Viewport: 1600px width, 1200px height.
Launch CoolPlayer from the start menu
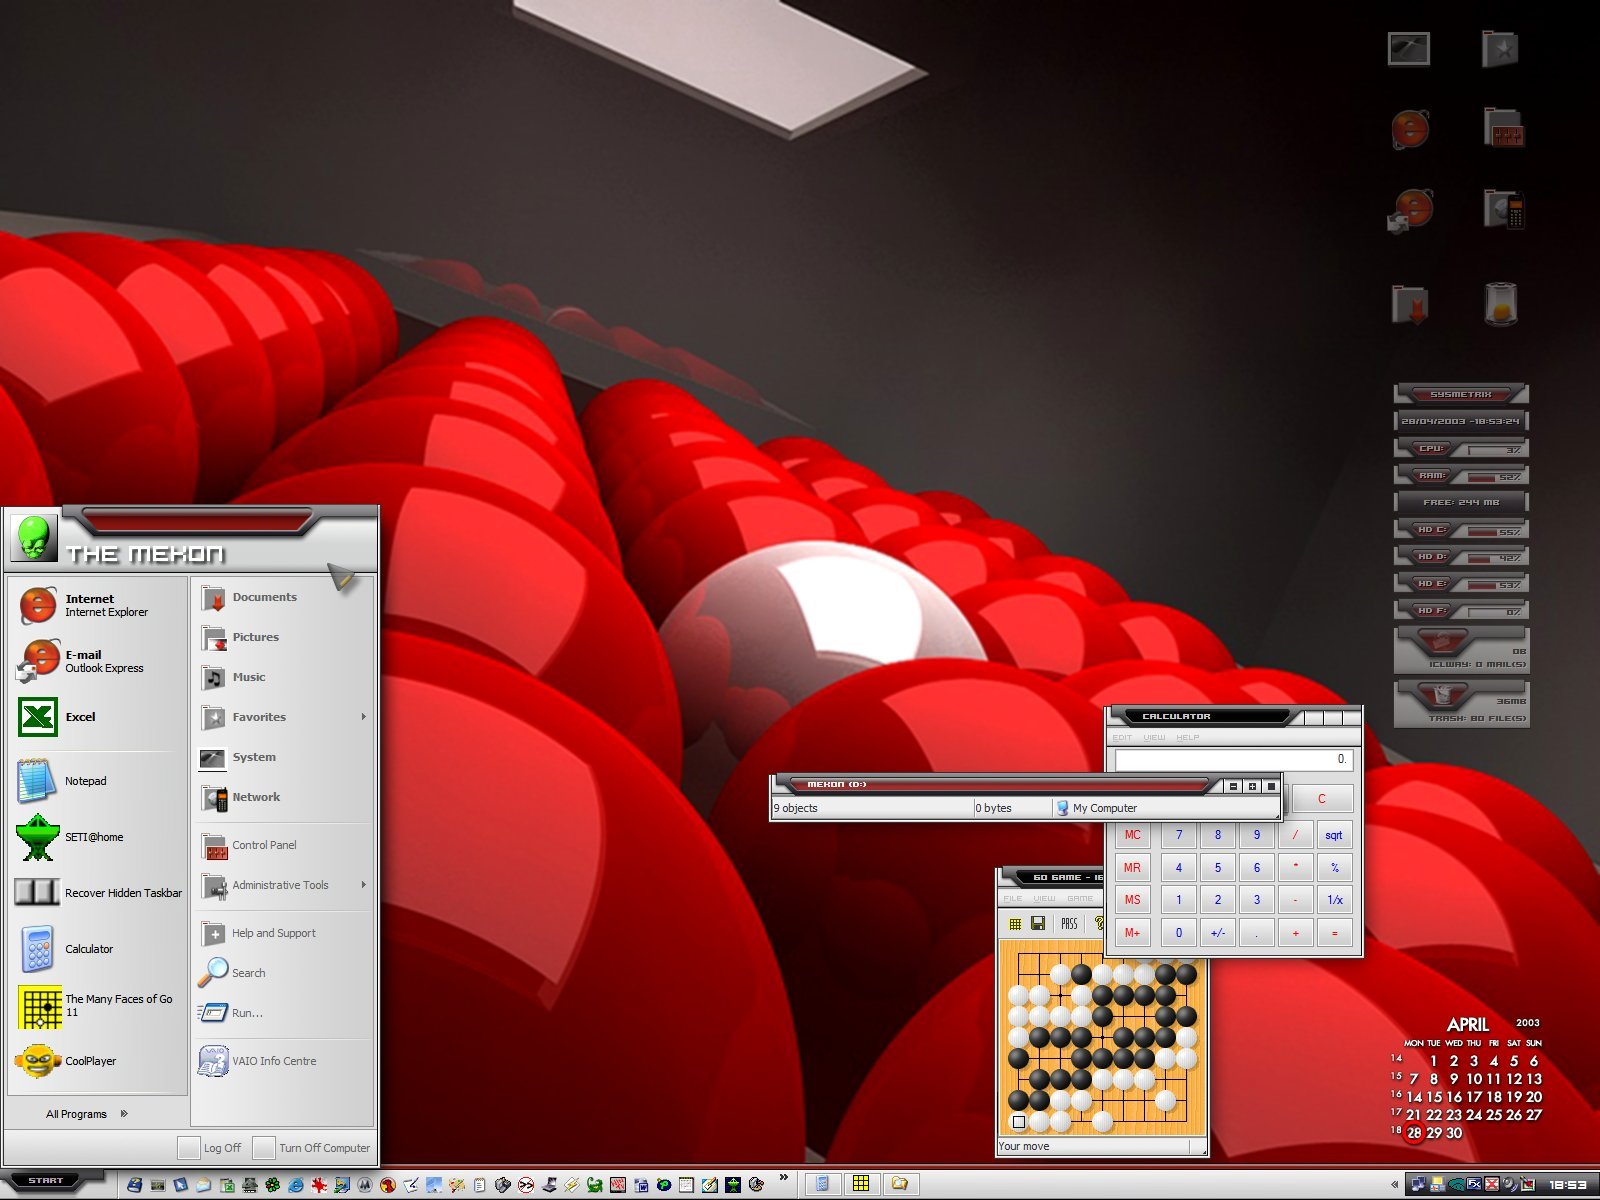pyautogui.click(x=98, y=1061)
